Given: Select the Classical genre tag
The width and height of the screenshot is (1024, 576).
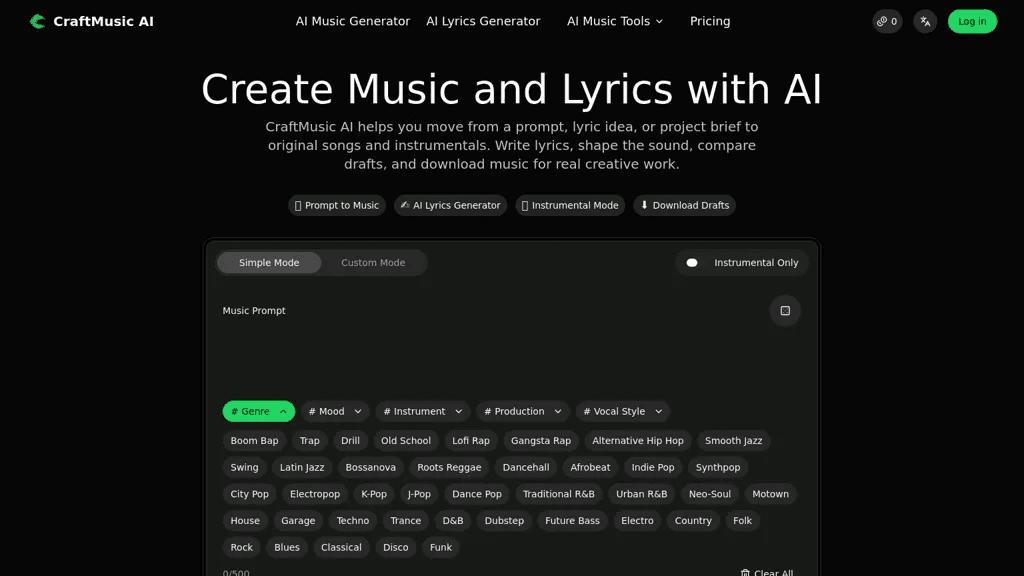Looking at the screenshot, I should coord(341,548).
